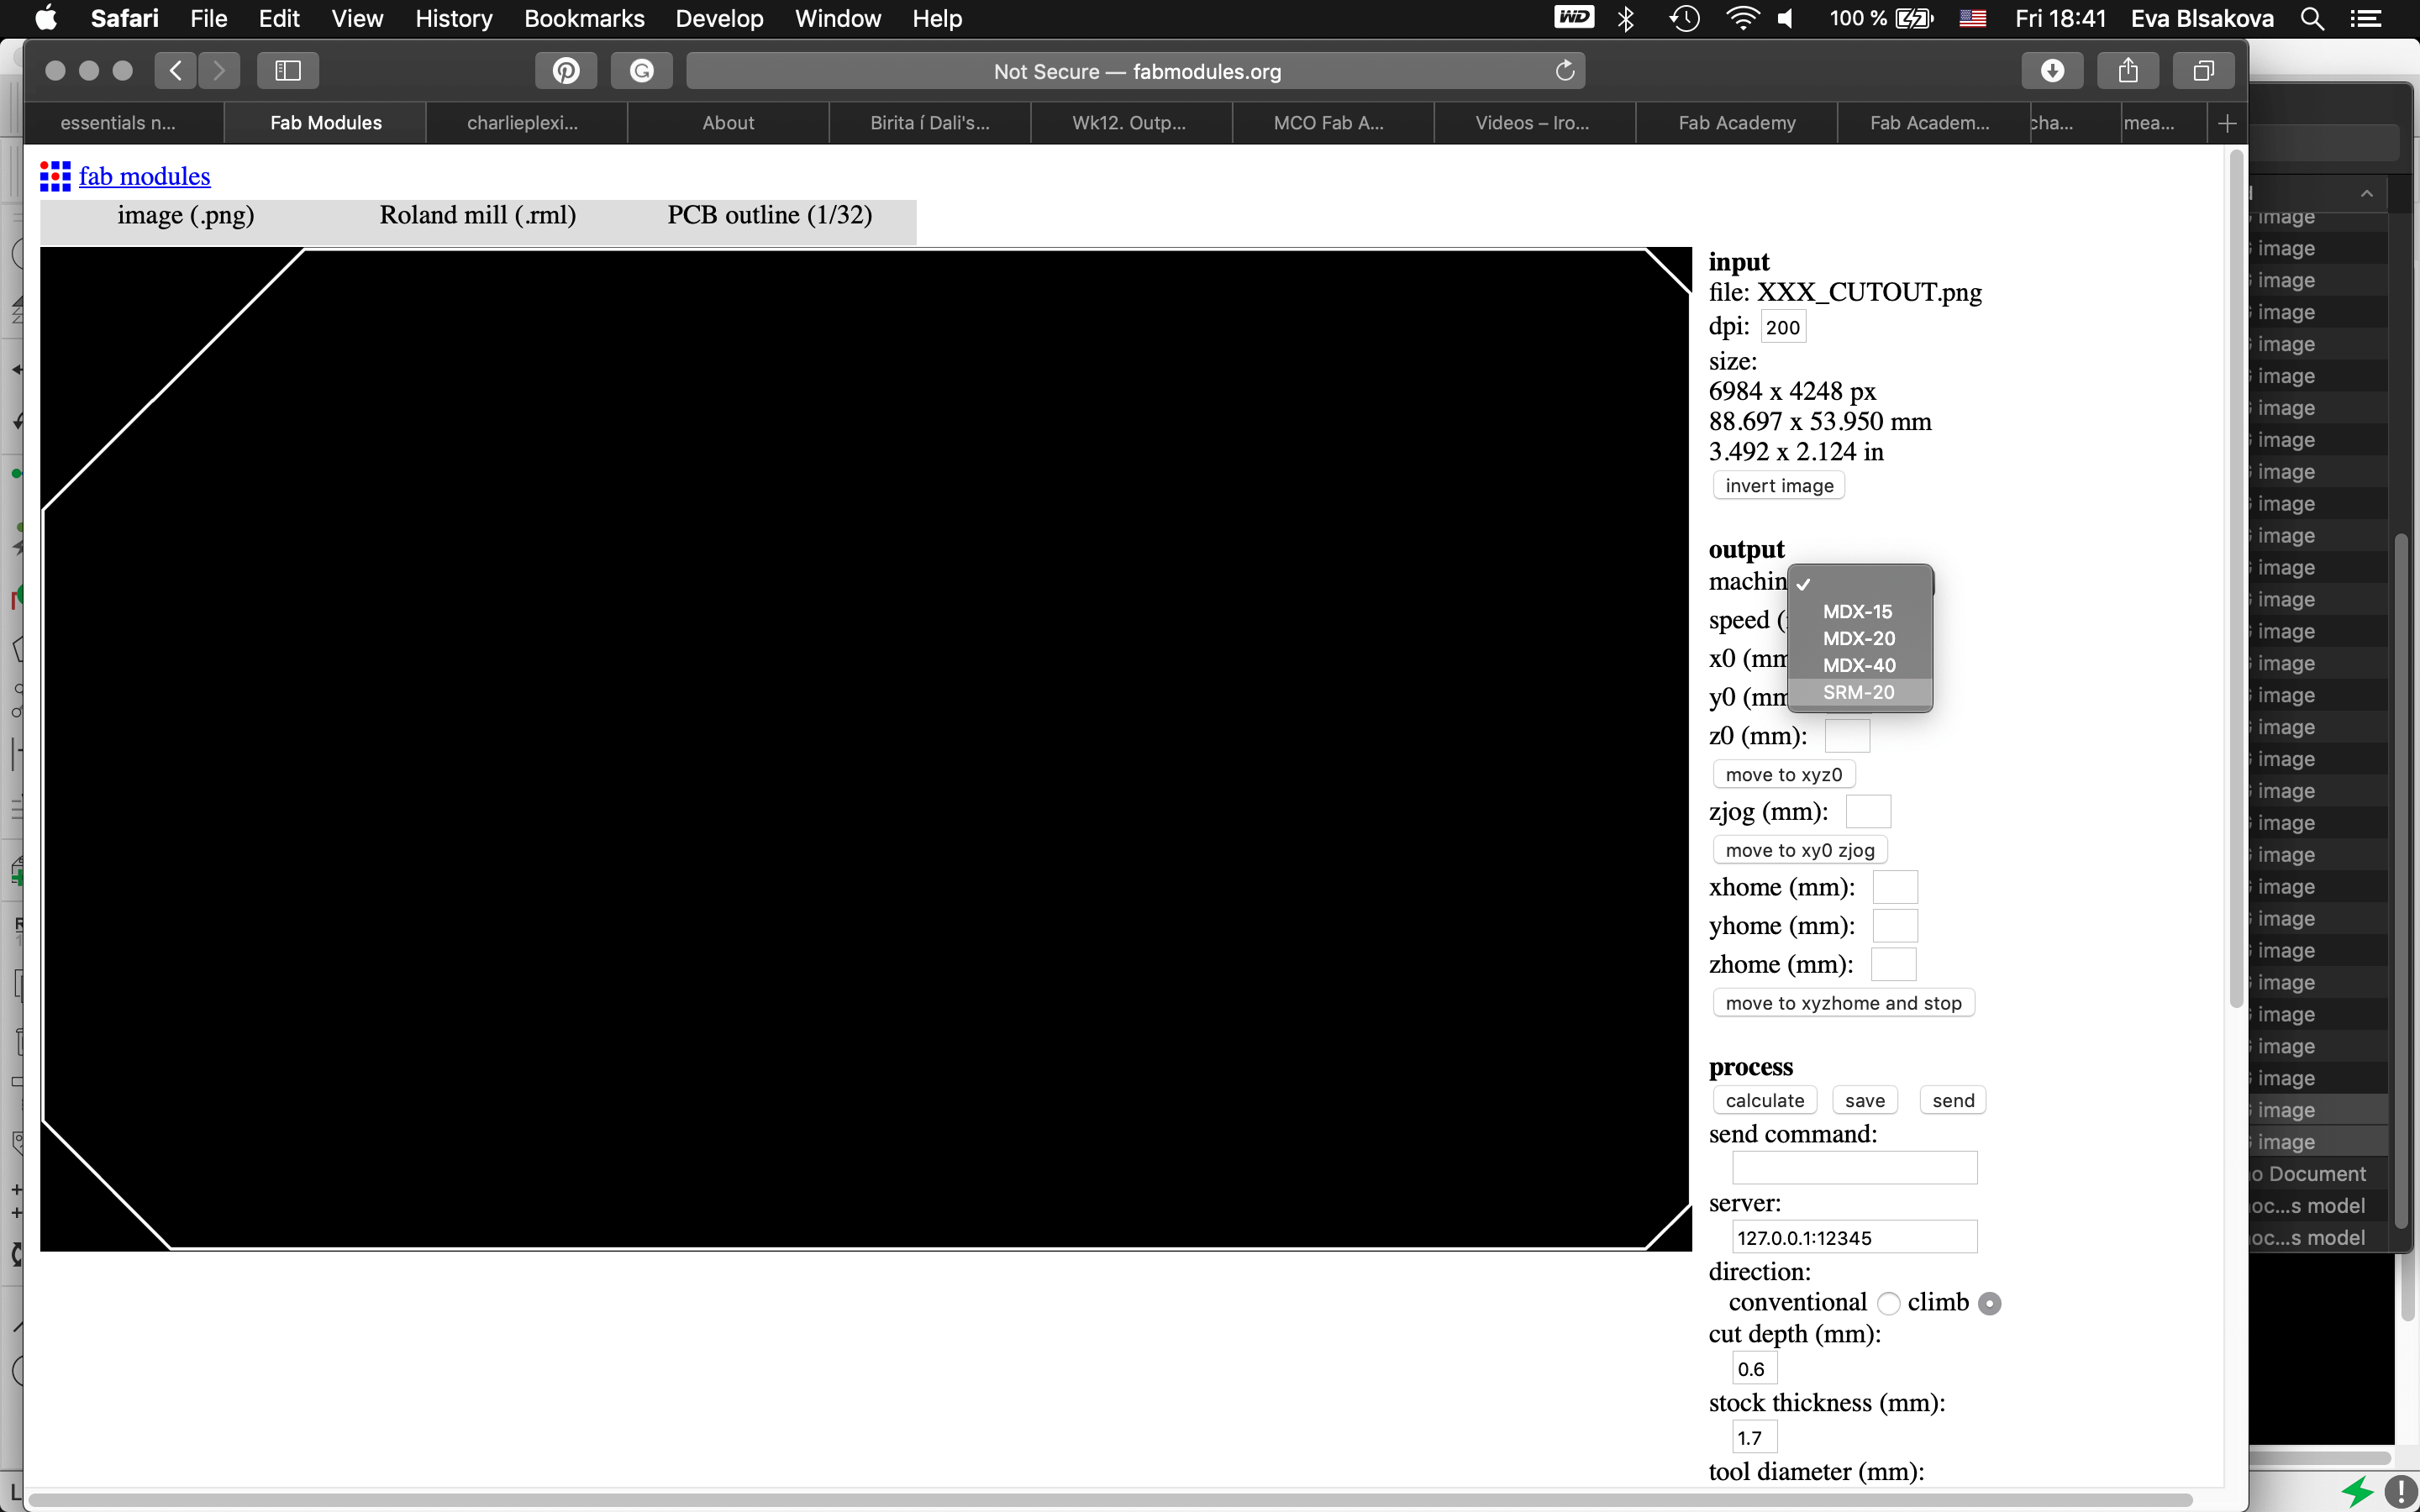
Task: Show all tabs overview icon
Action: tap(2203, 71)
